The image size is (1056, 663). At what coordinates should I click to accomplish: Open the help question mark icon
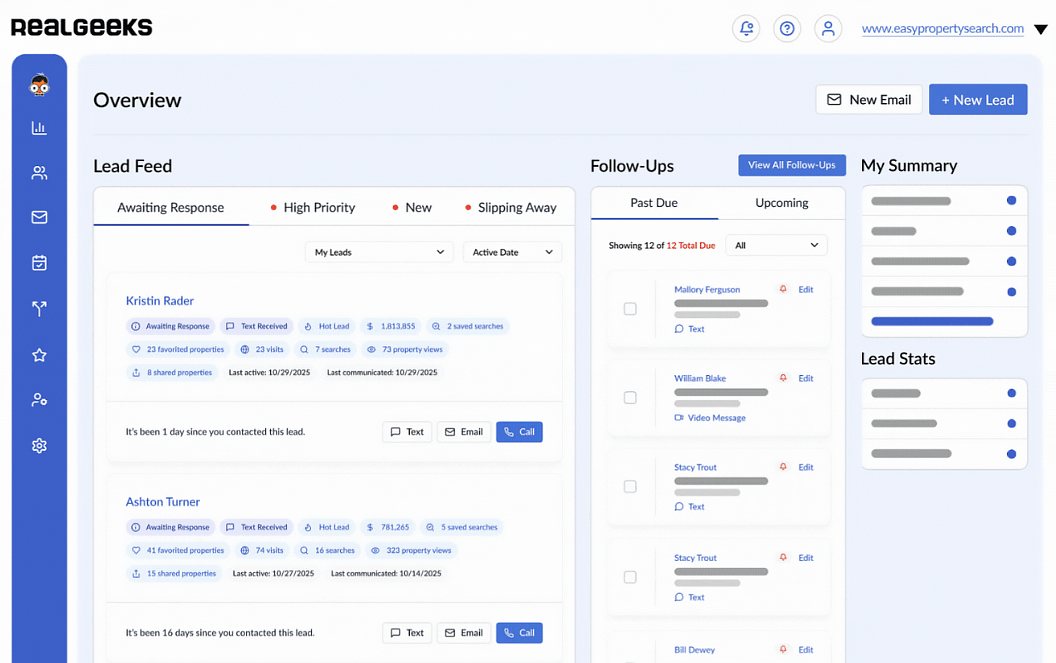pyautogui.click(x=787, y=29)
